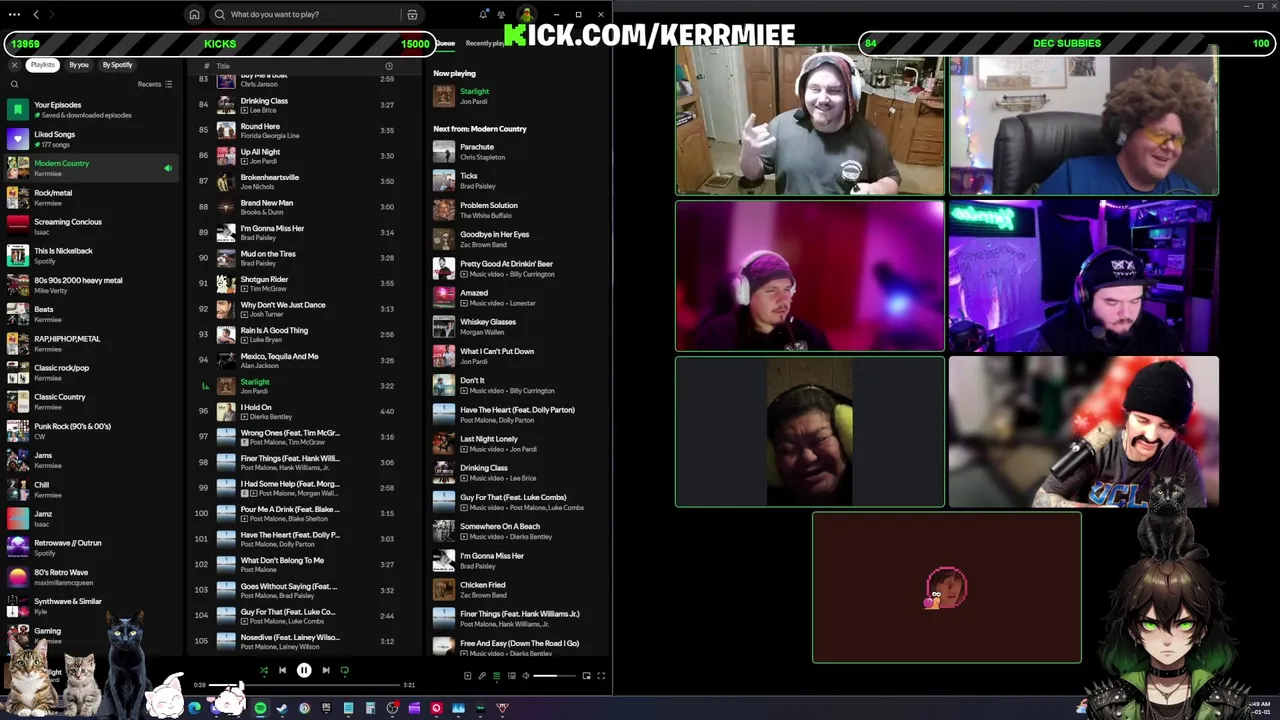
Task: Sort tracks by the duration clock icon
Action: point(389,66)
